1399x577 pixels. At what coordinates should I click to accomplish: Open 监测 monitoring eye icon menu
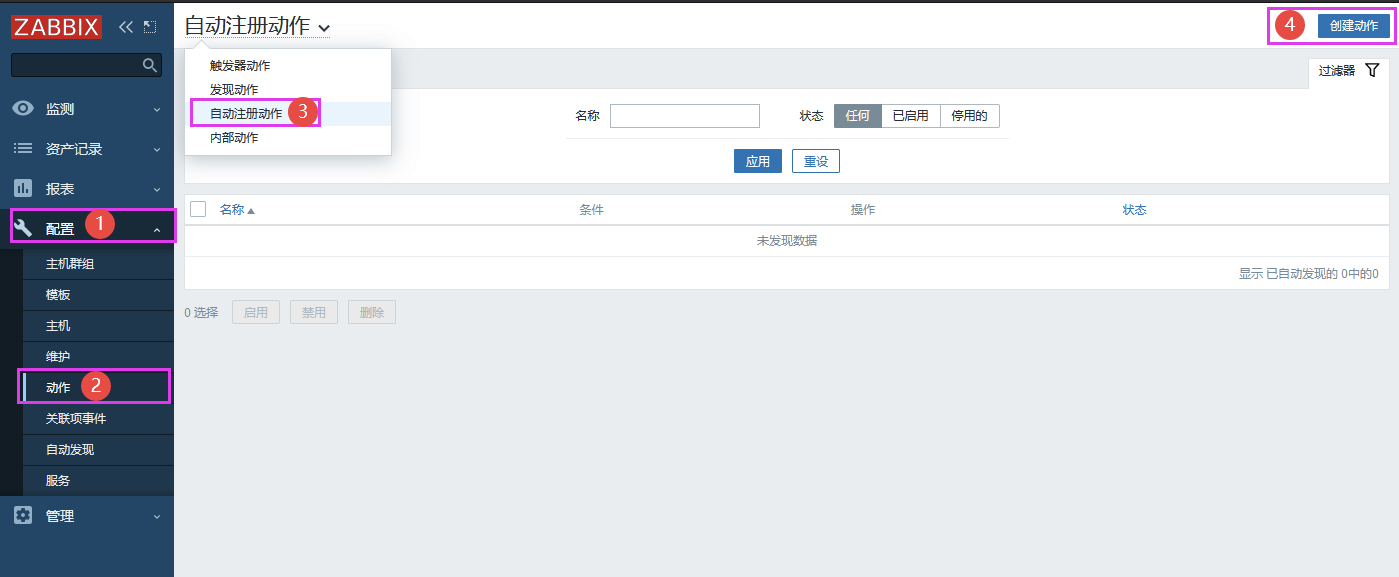pos(23,108)
